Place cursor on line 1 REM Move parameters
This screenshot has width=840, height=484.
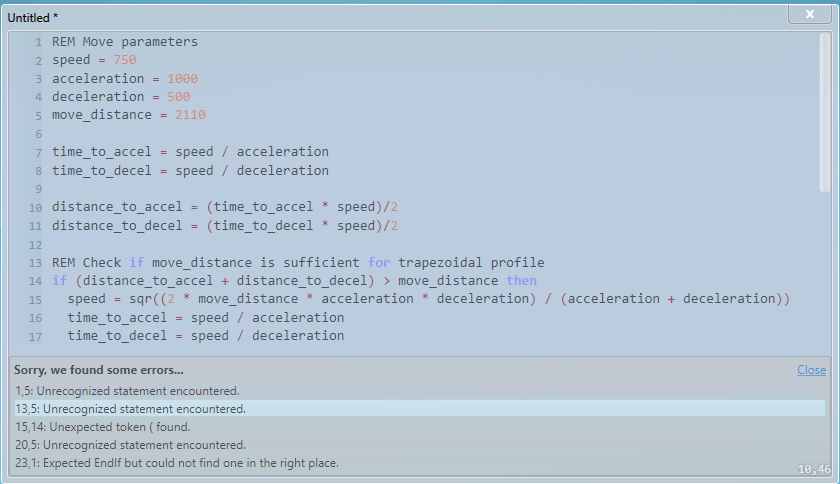tap(125, 42)
